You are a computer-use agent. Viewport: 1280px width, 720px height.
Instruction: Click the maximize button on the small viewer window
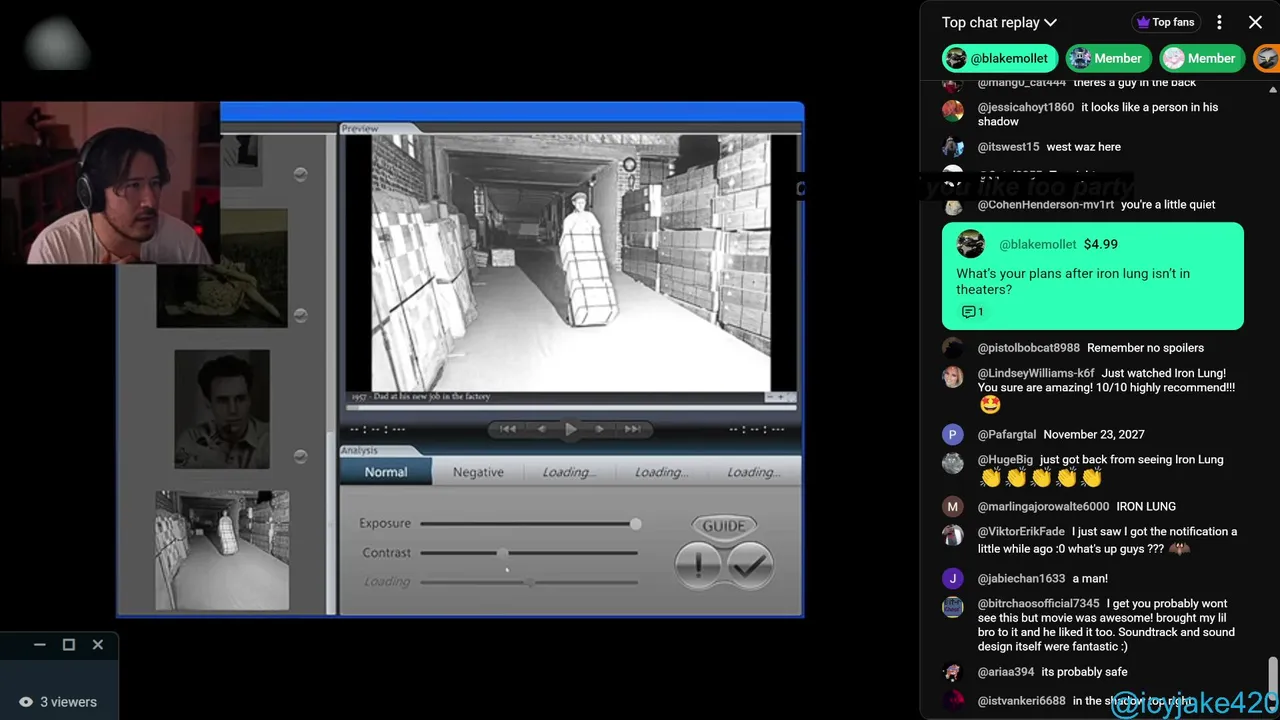69,645
